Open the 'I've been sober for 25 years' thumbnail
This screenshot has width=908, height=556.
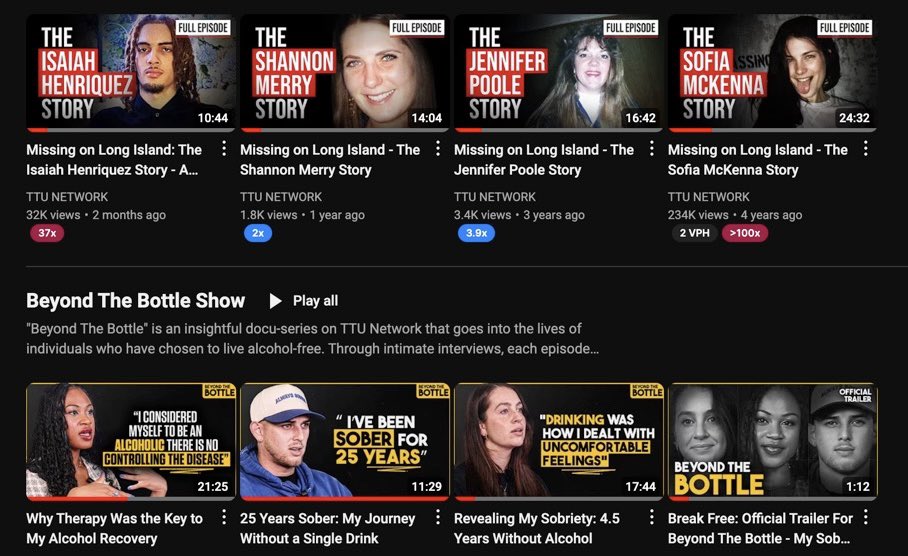pyautogui.click(x=345, y=441)
